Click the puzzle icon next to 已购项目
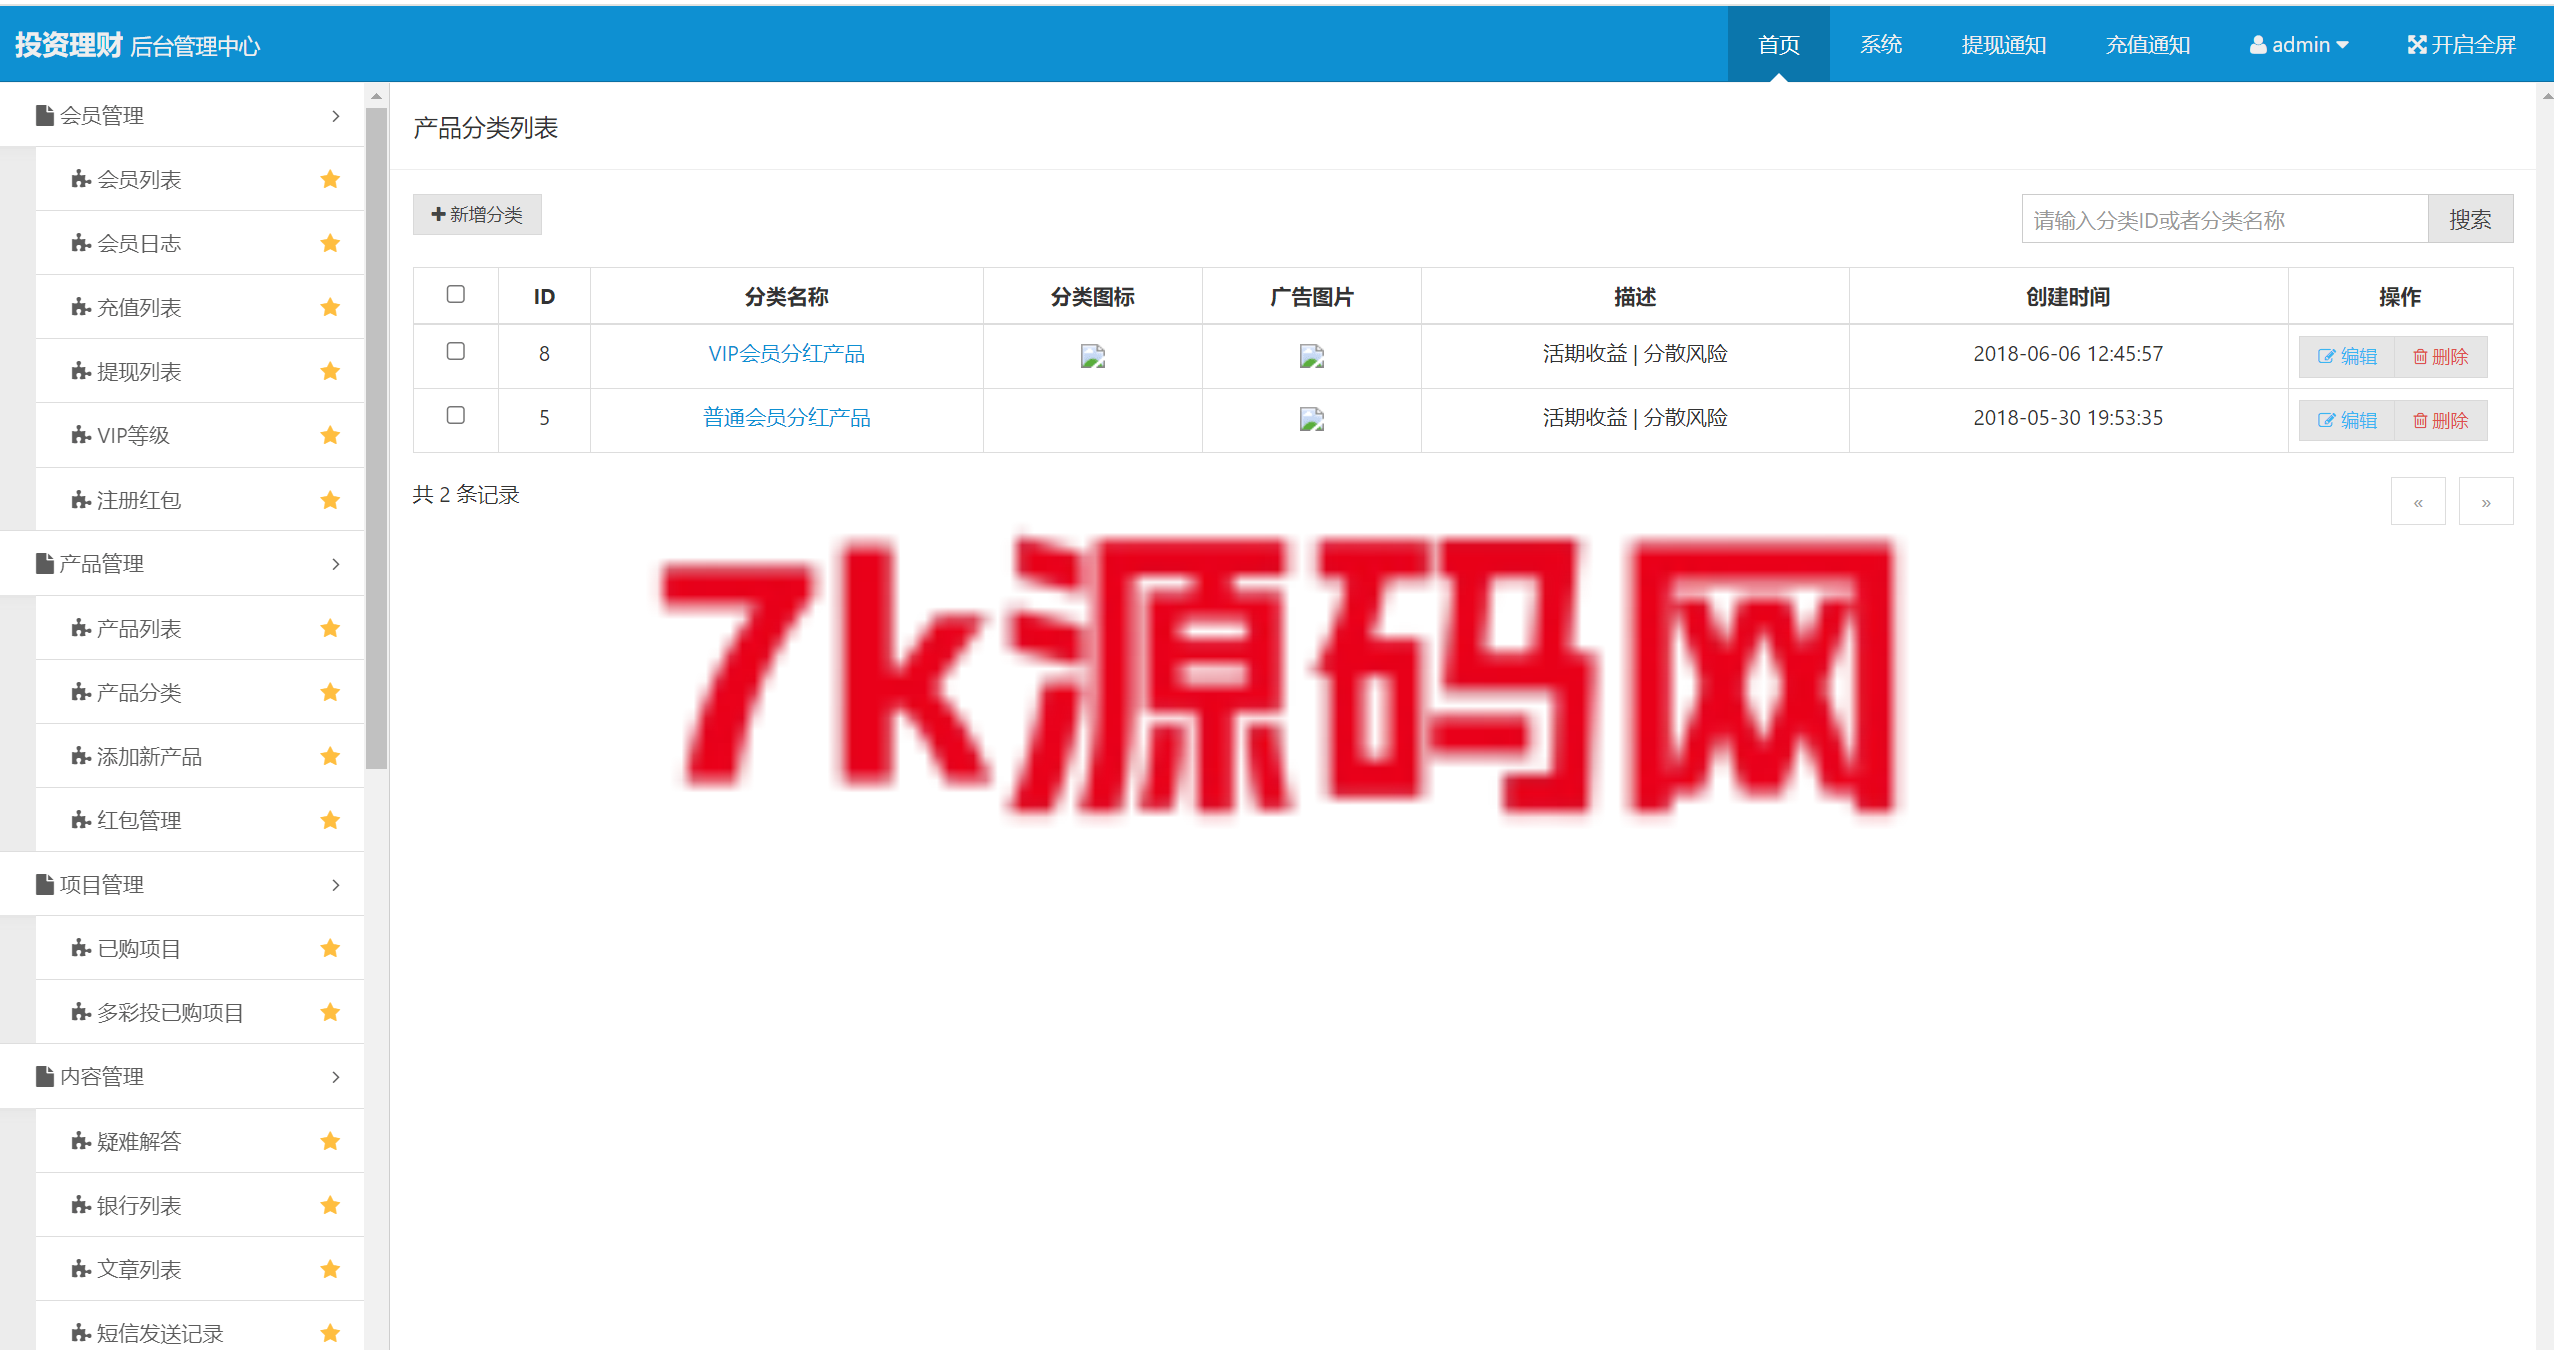 81,948
